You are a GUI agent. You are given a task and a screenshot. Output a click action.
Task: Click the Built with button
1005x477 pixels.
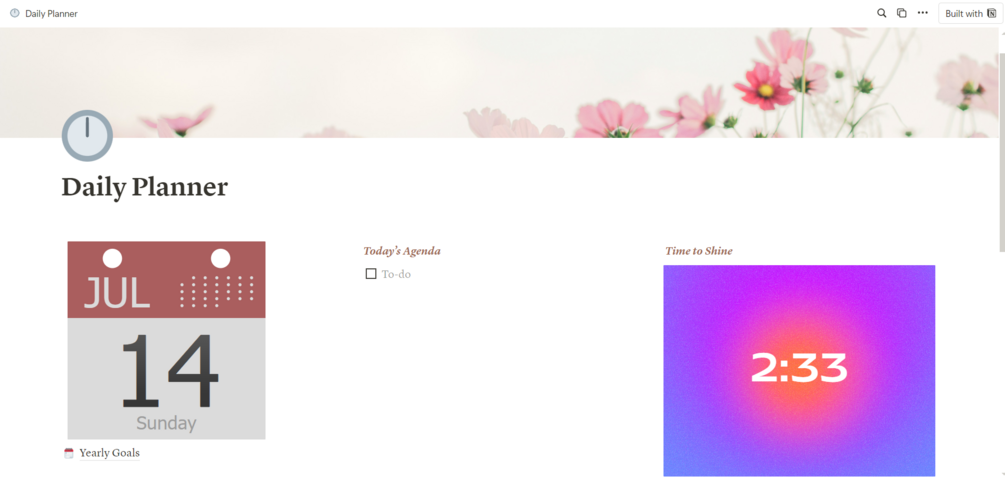(970, 13)
